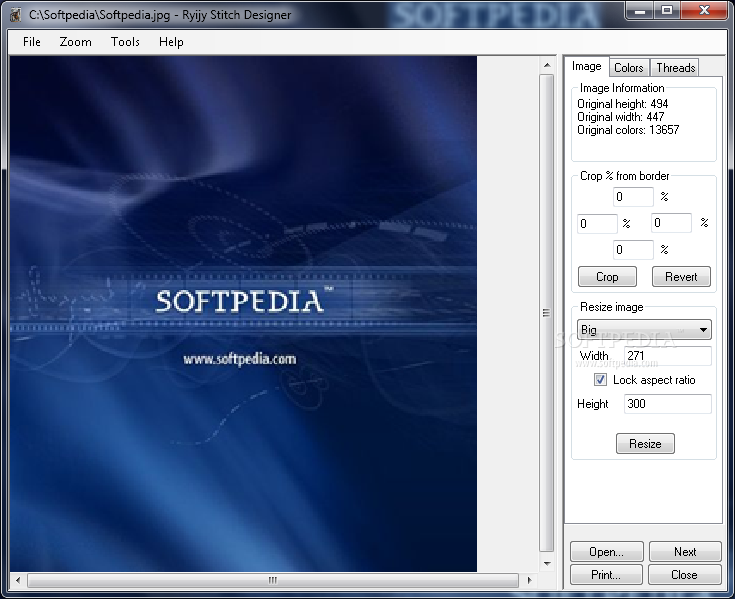Click the right crop percent field
Screen dimensions: 735x599
tap(671, 223)
